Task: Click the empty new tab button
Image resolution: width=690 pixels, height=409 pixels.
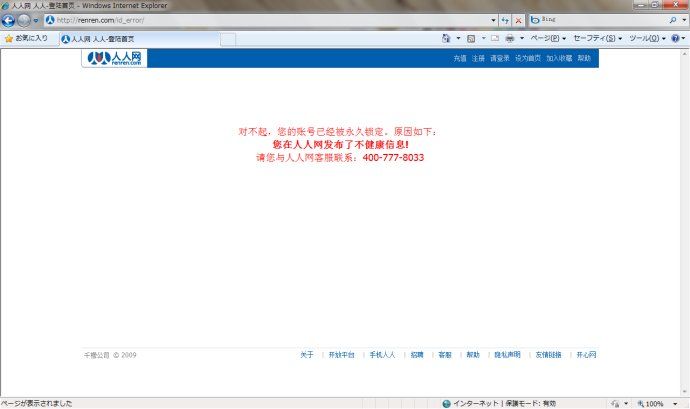Action: (227, 39)
